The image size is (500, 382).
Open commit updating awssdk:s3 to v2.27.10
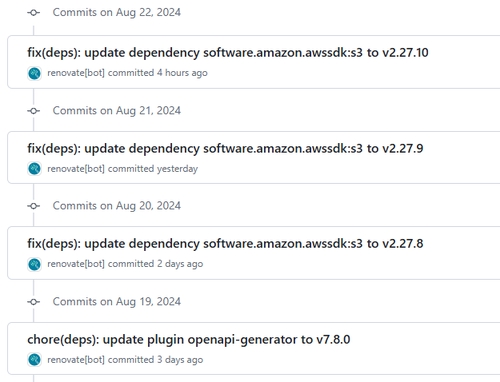coord(228,53)
